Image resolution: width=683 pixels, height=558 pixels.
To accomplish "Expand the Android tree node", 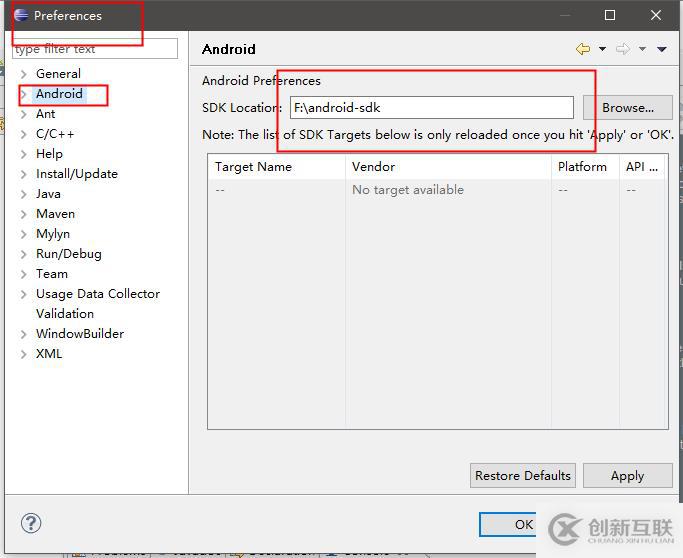I will (x=24, y=94).
